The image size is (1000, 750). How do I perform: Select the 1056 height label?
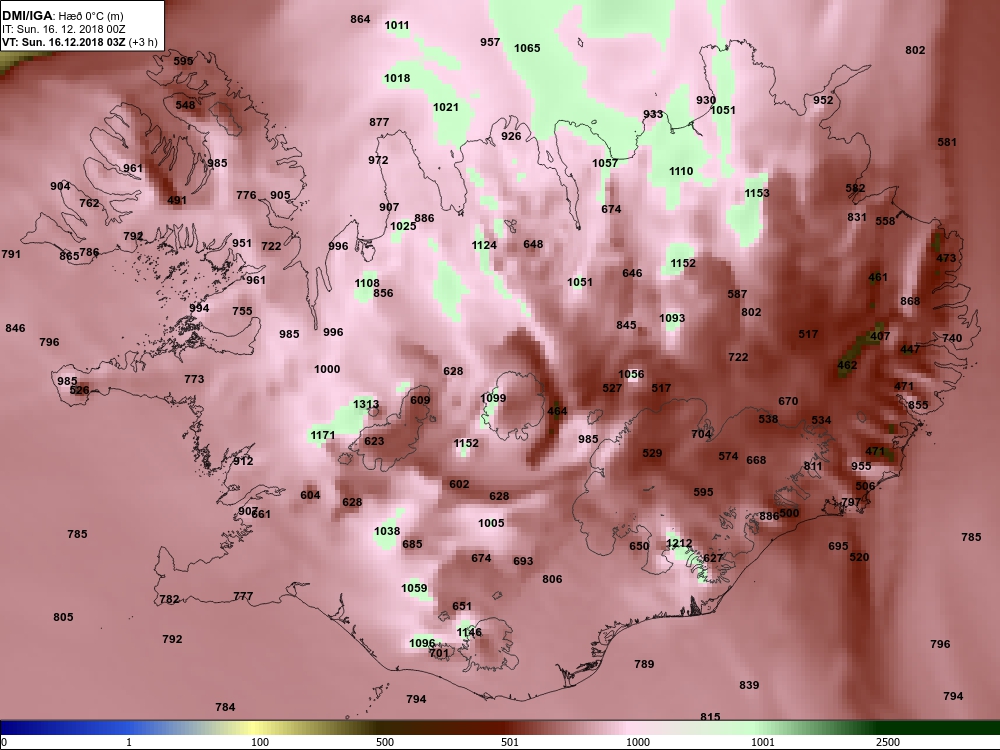click(x=631, y=374)
